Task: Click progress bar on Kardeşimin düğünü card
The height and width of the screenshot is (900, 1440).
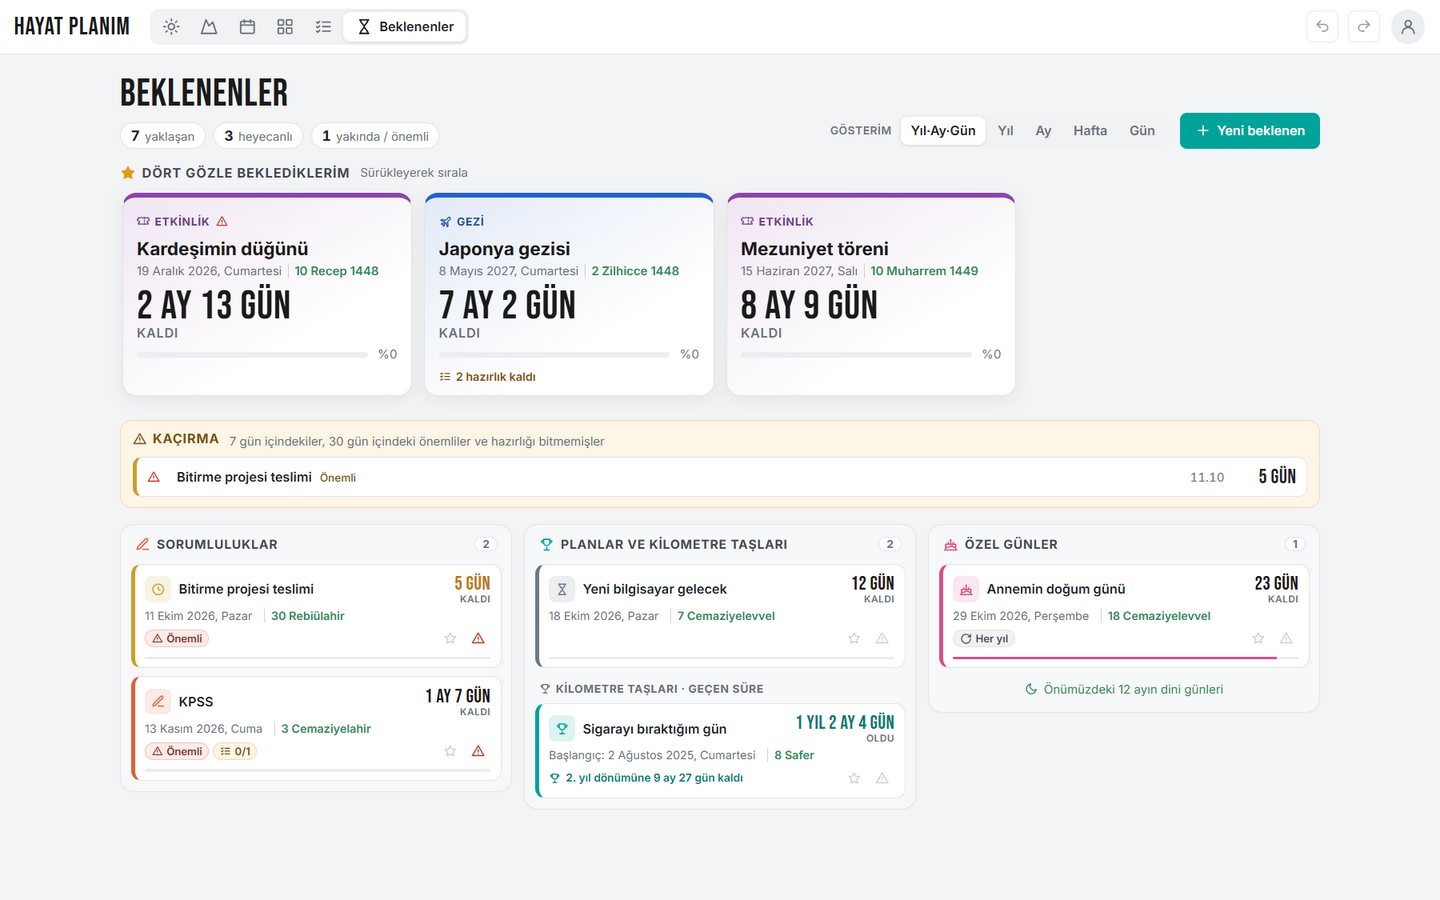Action: 252,354
